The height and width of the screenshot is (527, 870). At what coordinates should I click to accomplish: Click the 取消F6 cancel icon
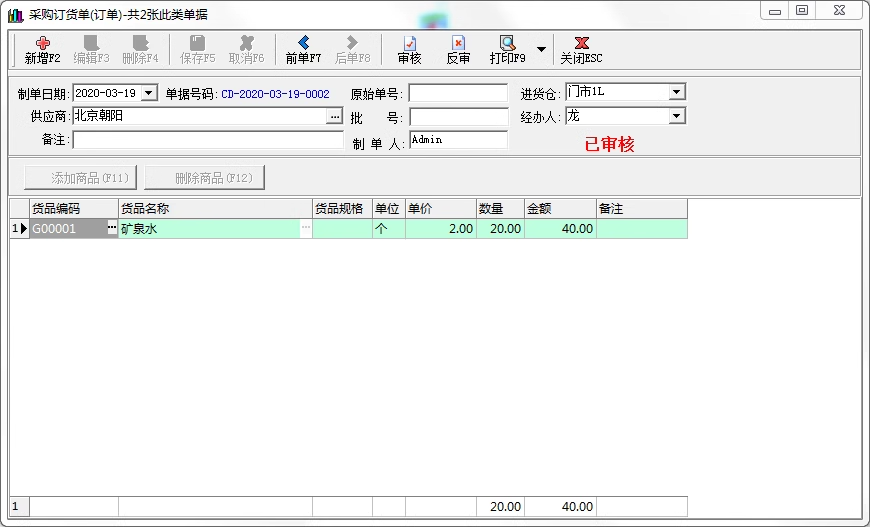pos(246,43)
